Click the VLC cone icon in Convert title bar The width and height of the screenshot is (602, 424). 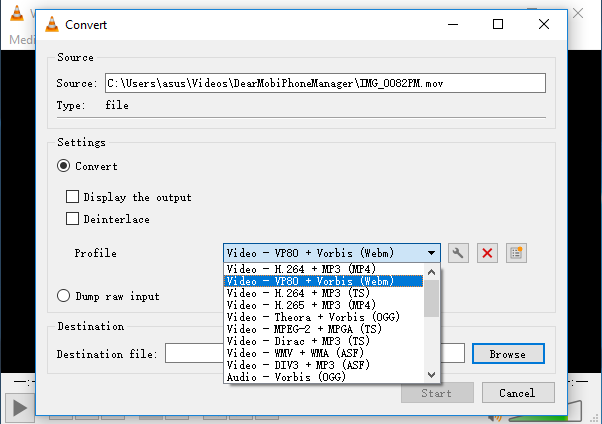(52, 25)
